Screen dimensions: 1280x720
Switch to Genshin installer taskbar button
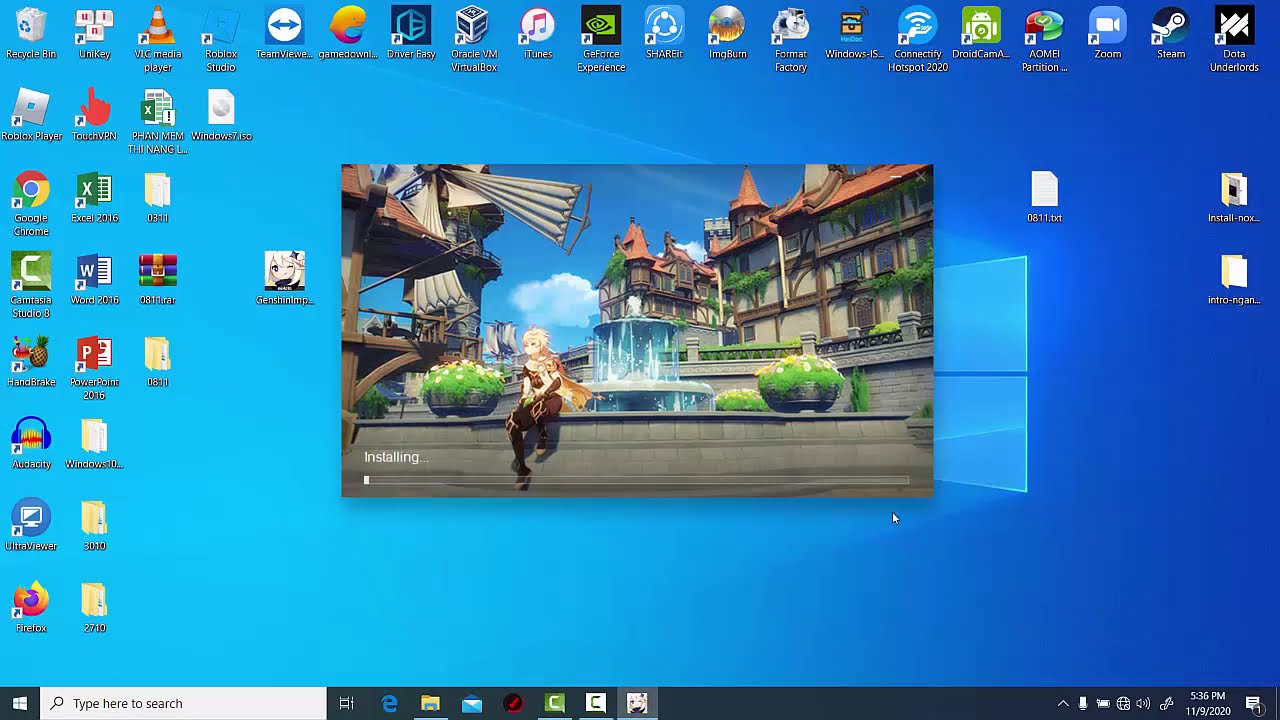[x=637, y=703]
